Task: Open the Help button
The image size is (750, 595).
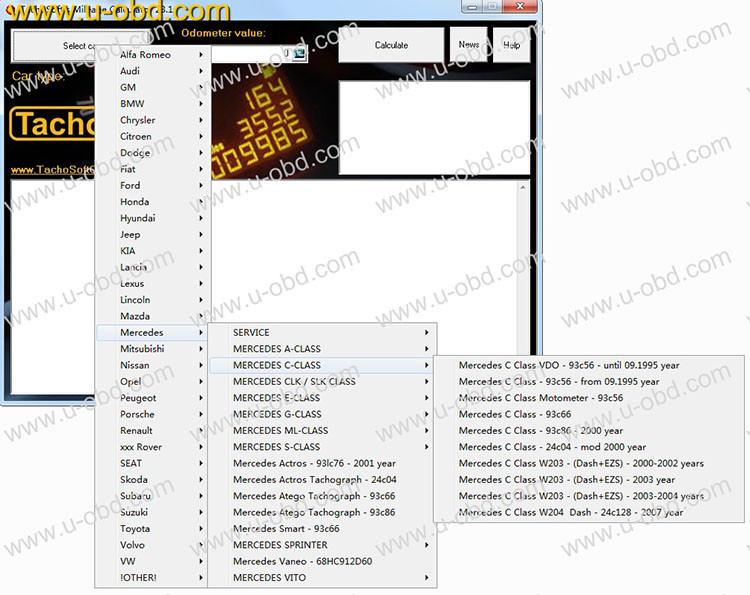Action: 511,45
